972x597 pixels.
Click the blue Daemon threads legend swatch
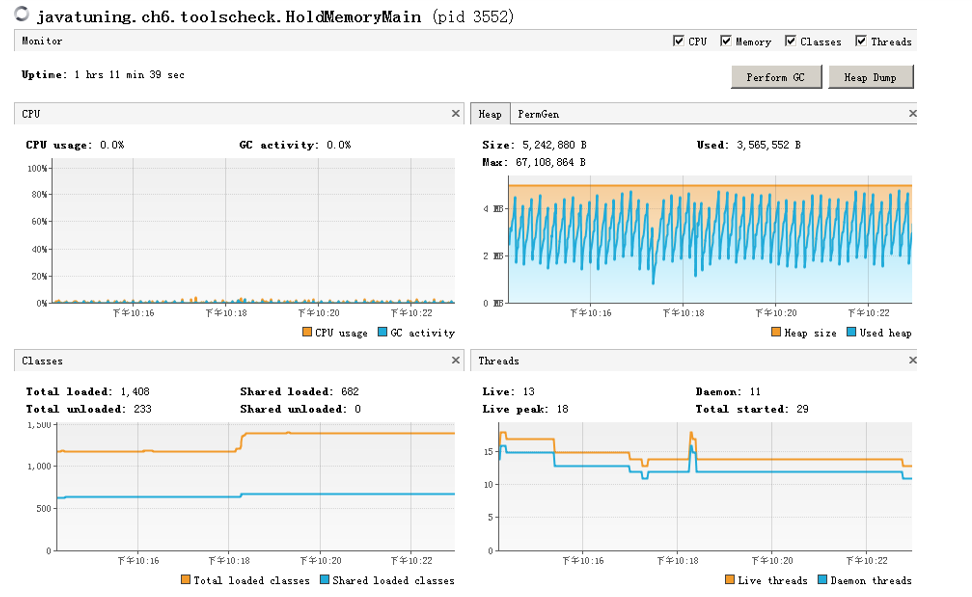tap(823, 580)
